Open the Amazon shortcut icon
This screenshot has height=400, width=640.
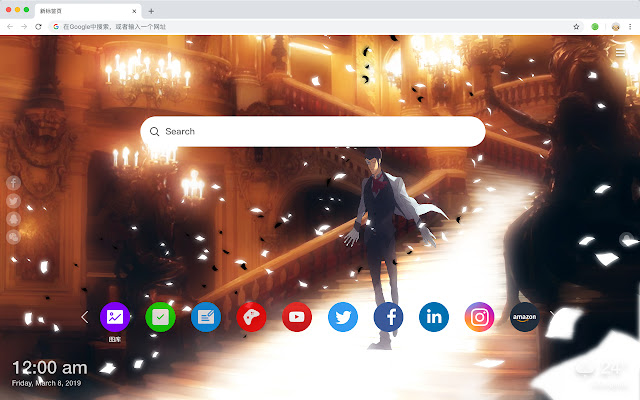tap(524, 317)
